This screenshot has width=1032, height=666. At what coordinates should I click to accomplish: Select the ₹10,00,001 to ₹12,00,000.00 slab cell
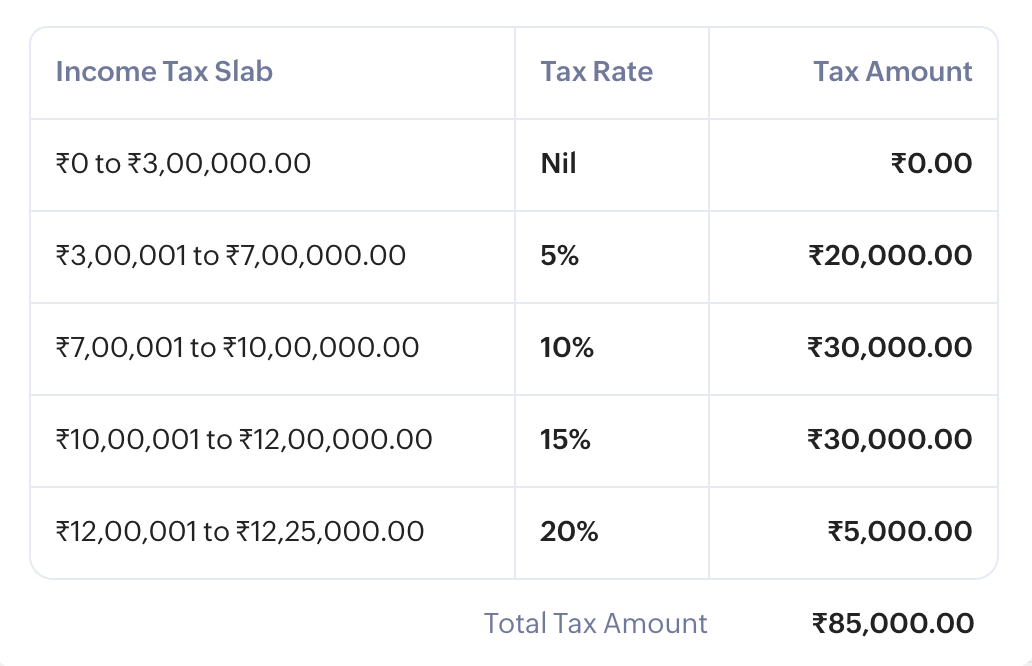pos(244,440)
